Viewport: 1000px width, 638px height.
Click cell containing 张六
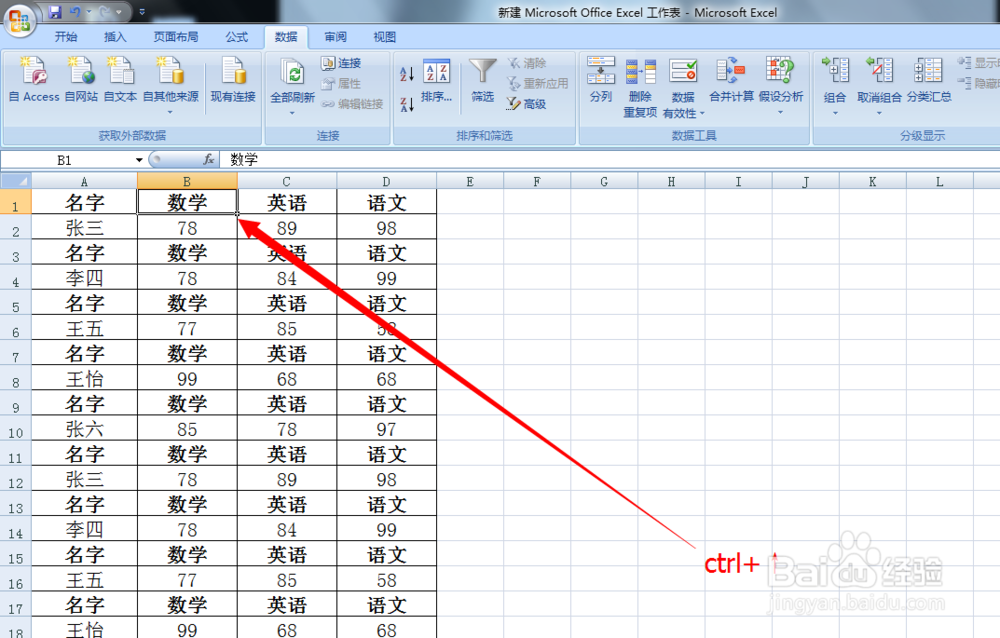(84, 429)
